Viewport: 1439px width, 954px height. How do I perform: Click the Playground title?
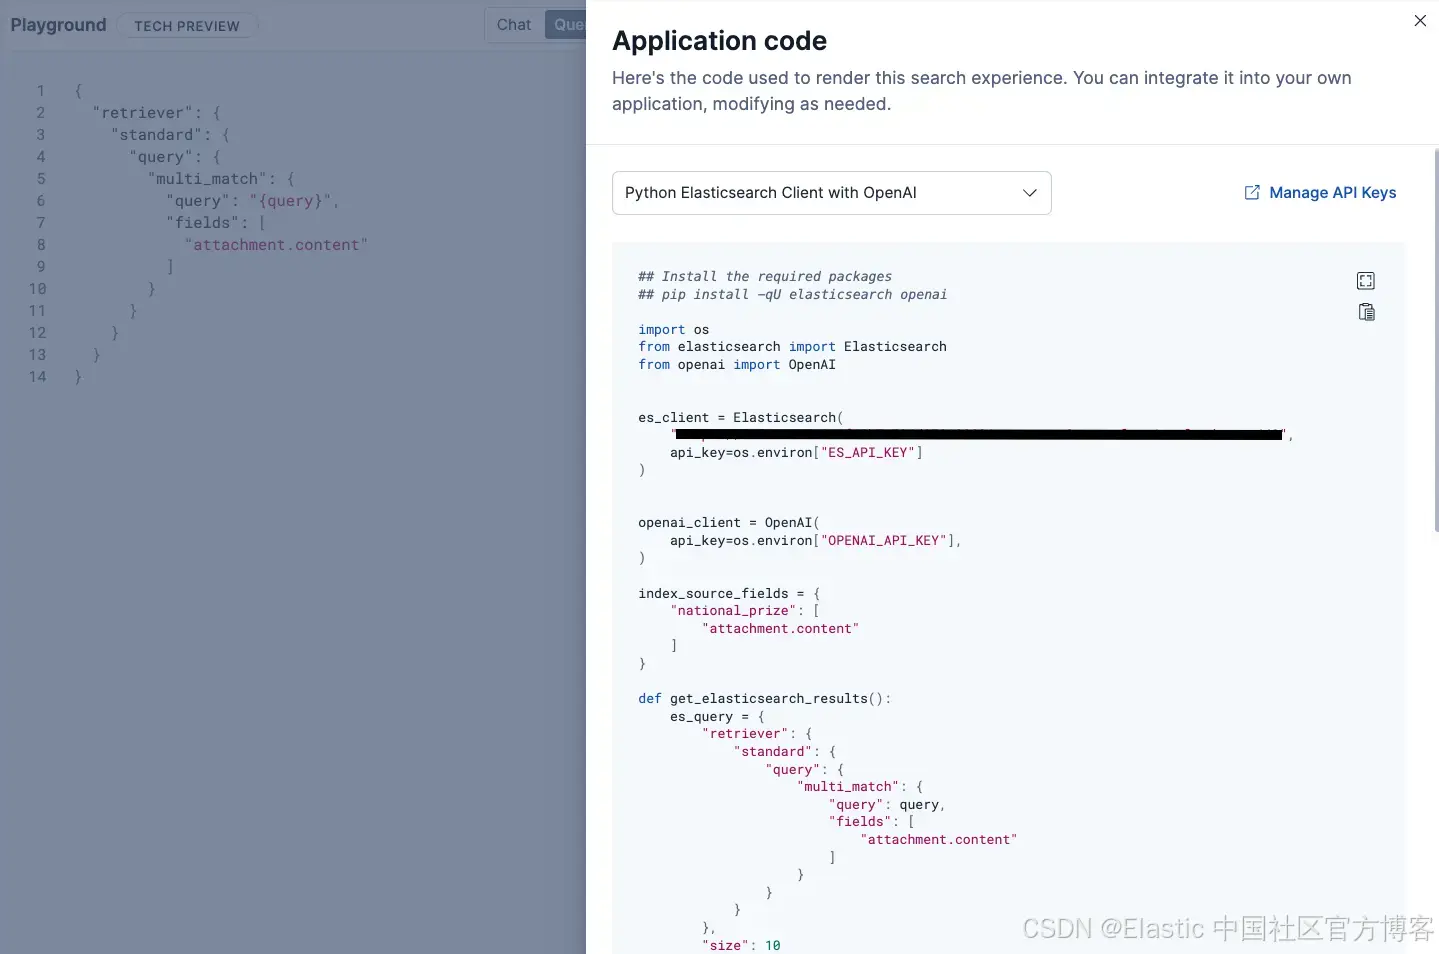tap(58, 25)
